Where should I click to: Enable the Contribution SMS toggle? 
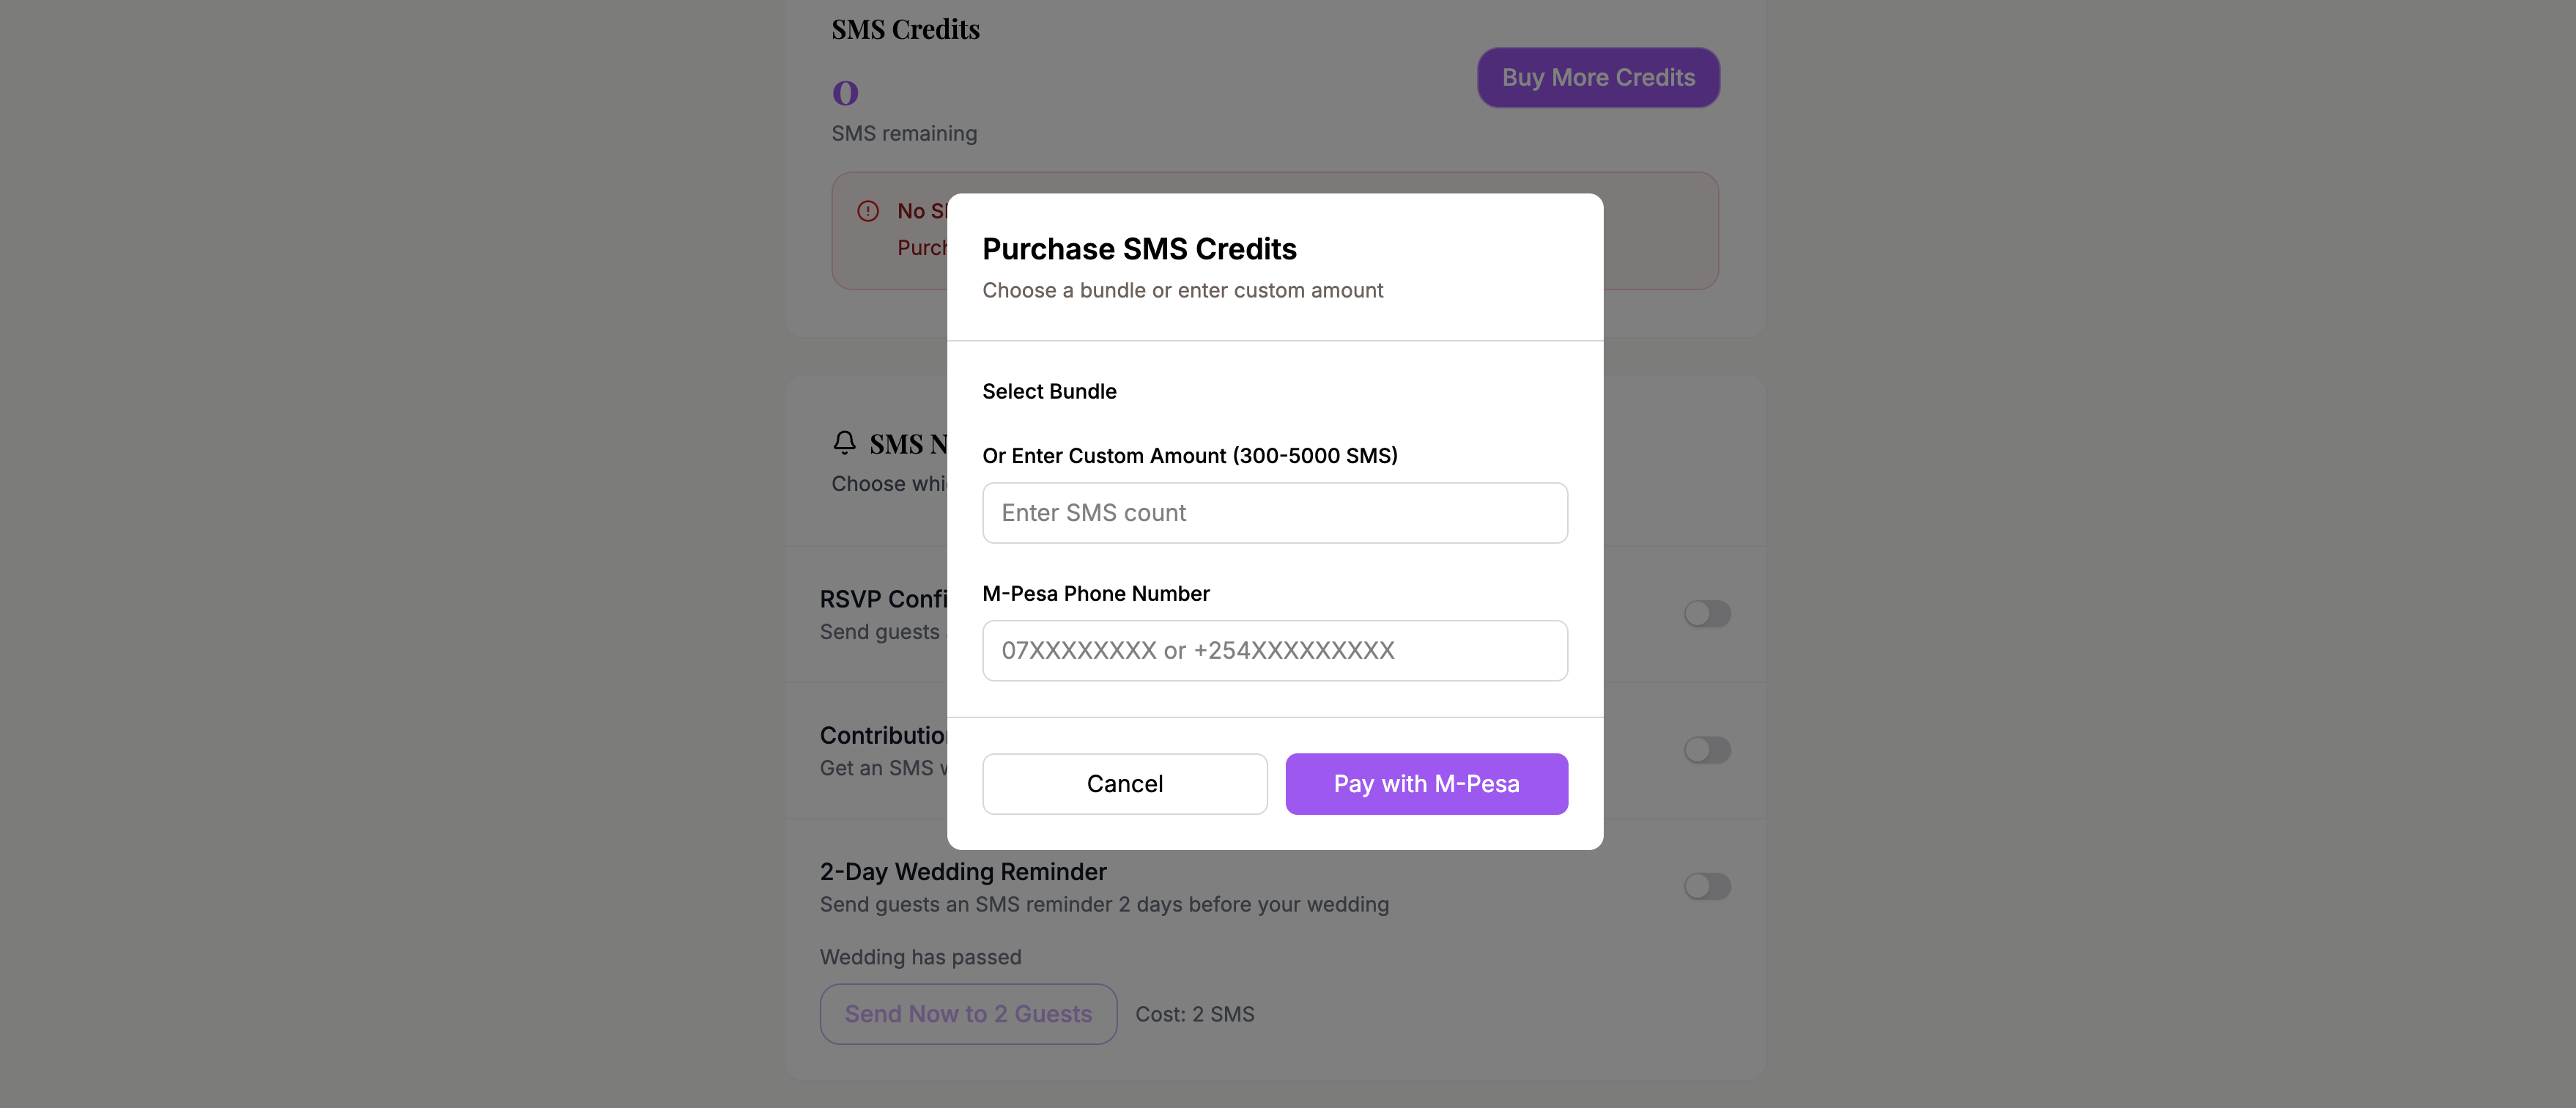1707,750
